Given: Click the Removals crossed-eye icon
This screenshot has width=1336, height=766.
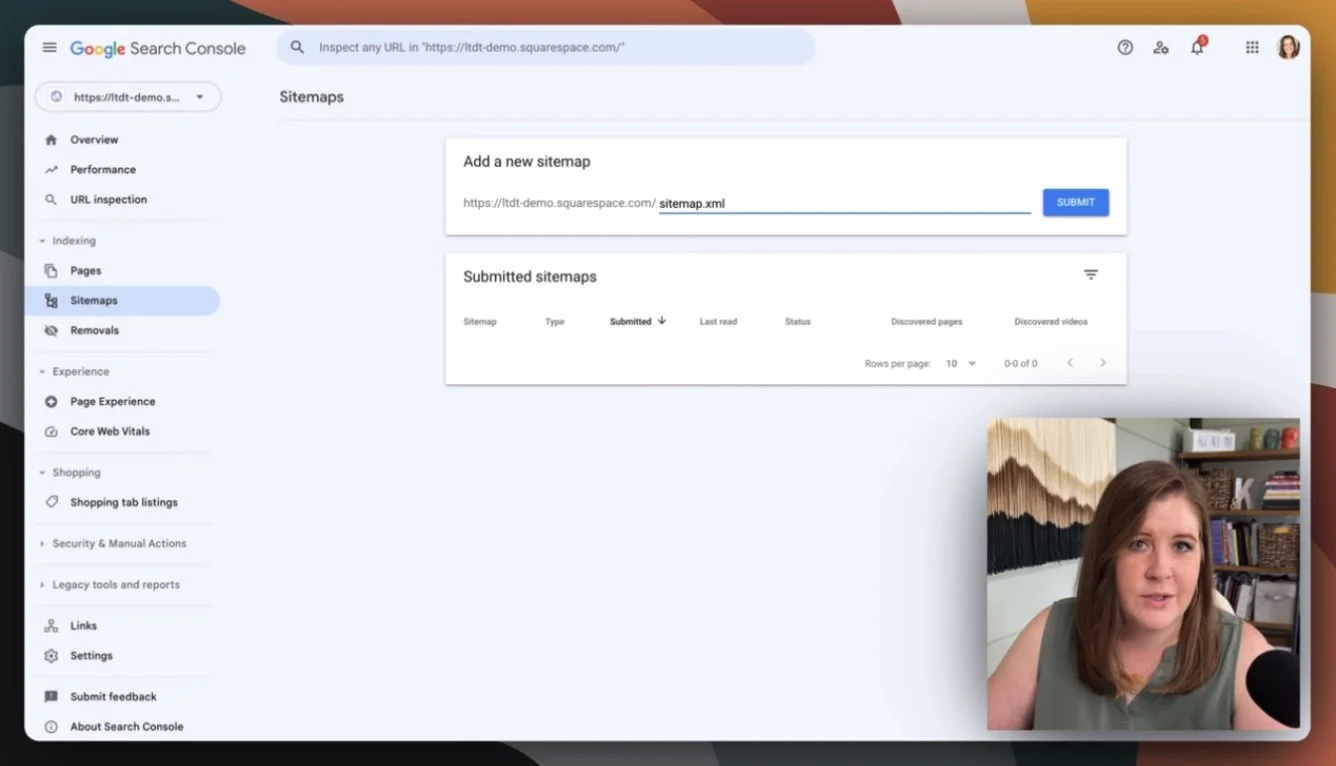Looking at the screenshot, I should click(51, 331).
